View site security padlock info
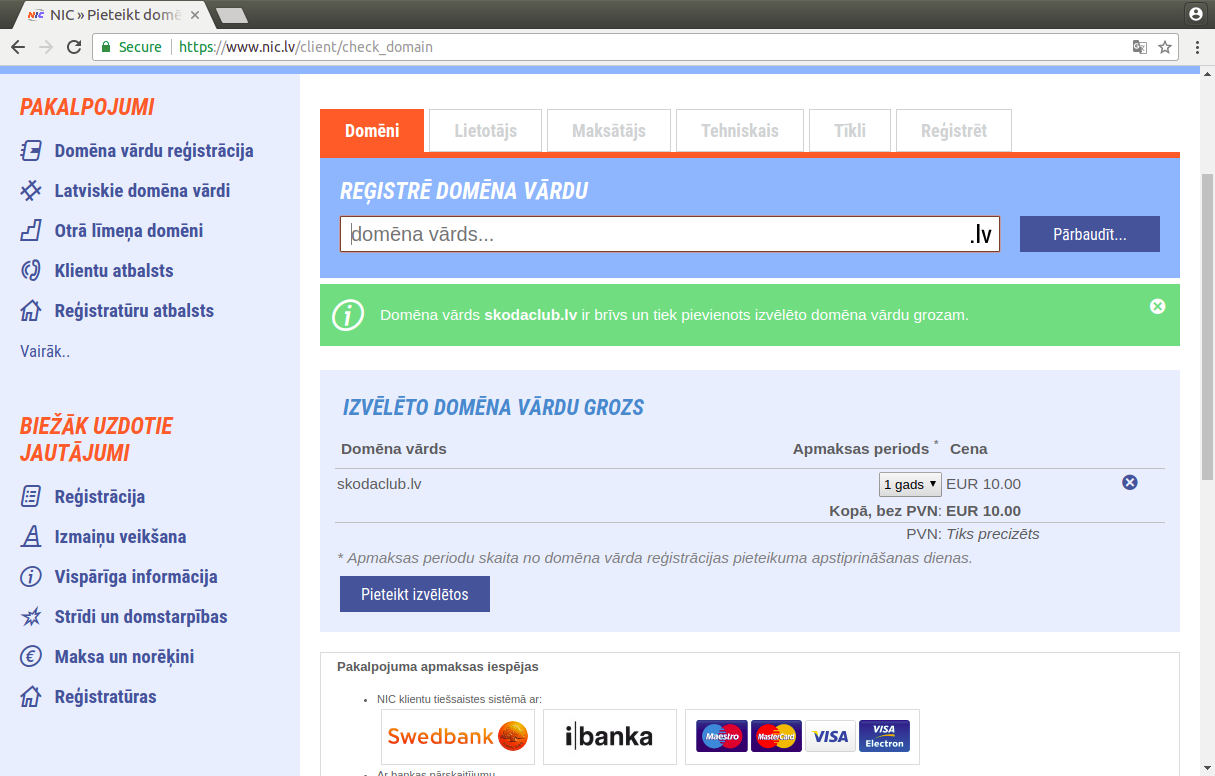Screen dimensions: 1215x776 (106, 47)
